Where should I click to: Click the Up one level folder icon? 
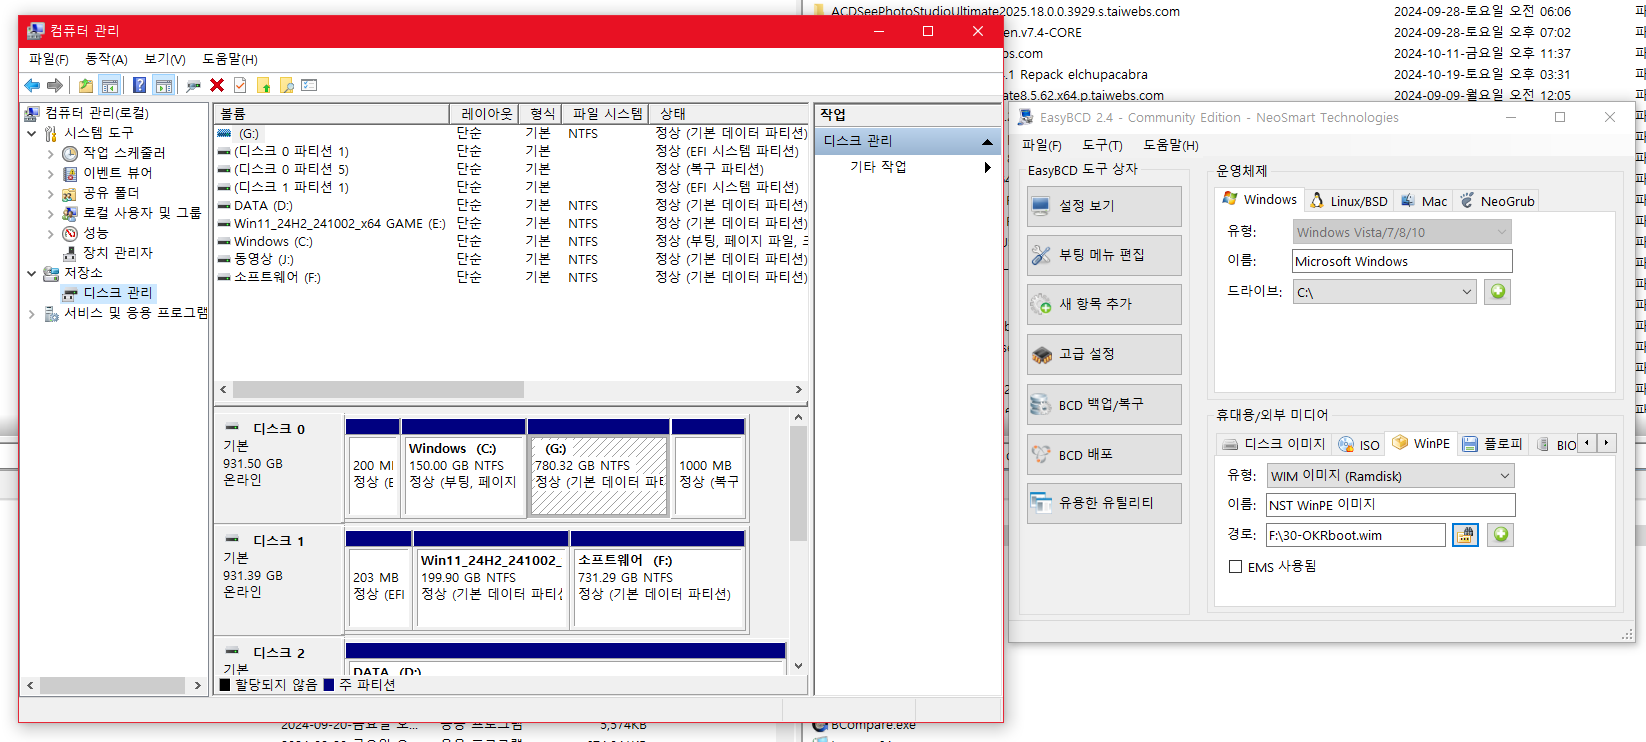[x=86, y=86]
